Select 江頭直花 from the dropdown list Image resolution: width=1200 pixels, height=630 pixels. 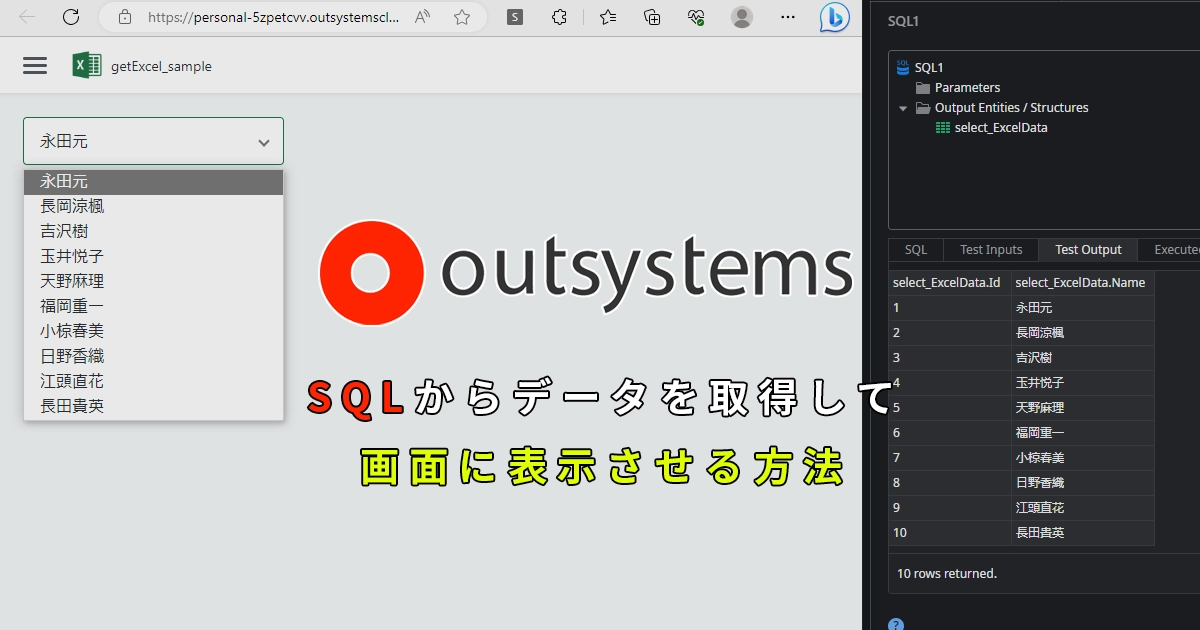154,382
